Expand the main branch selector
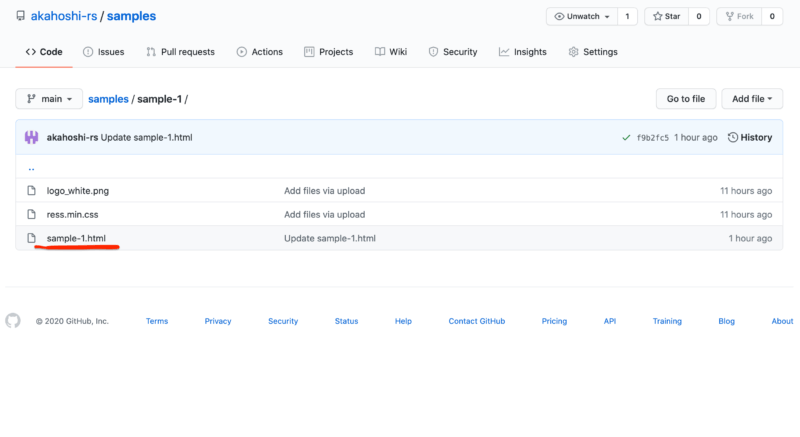This screenshot has width=800, height=437. pyautogui.click(x=49, y=99)
